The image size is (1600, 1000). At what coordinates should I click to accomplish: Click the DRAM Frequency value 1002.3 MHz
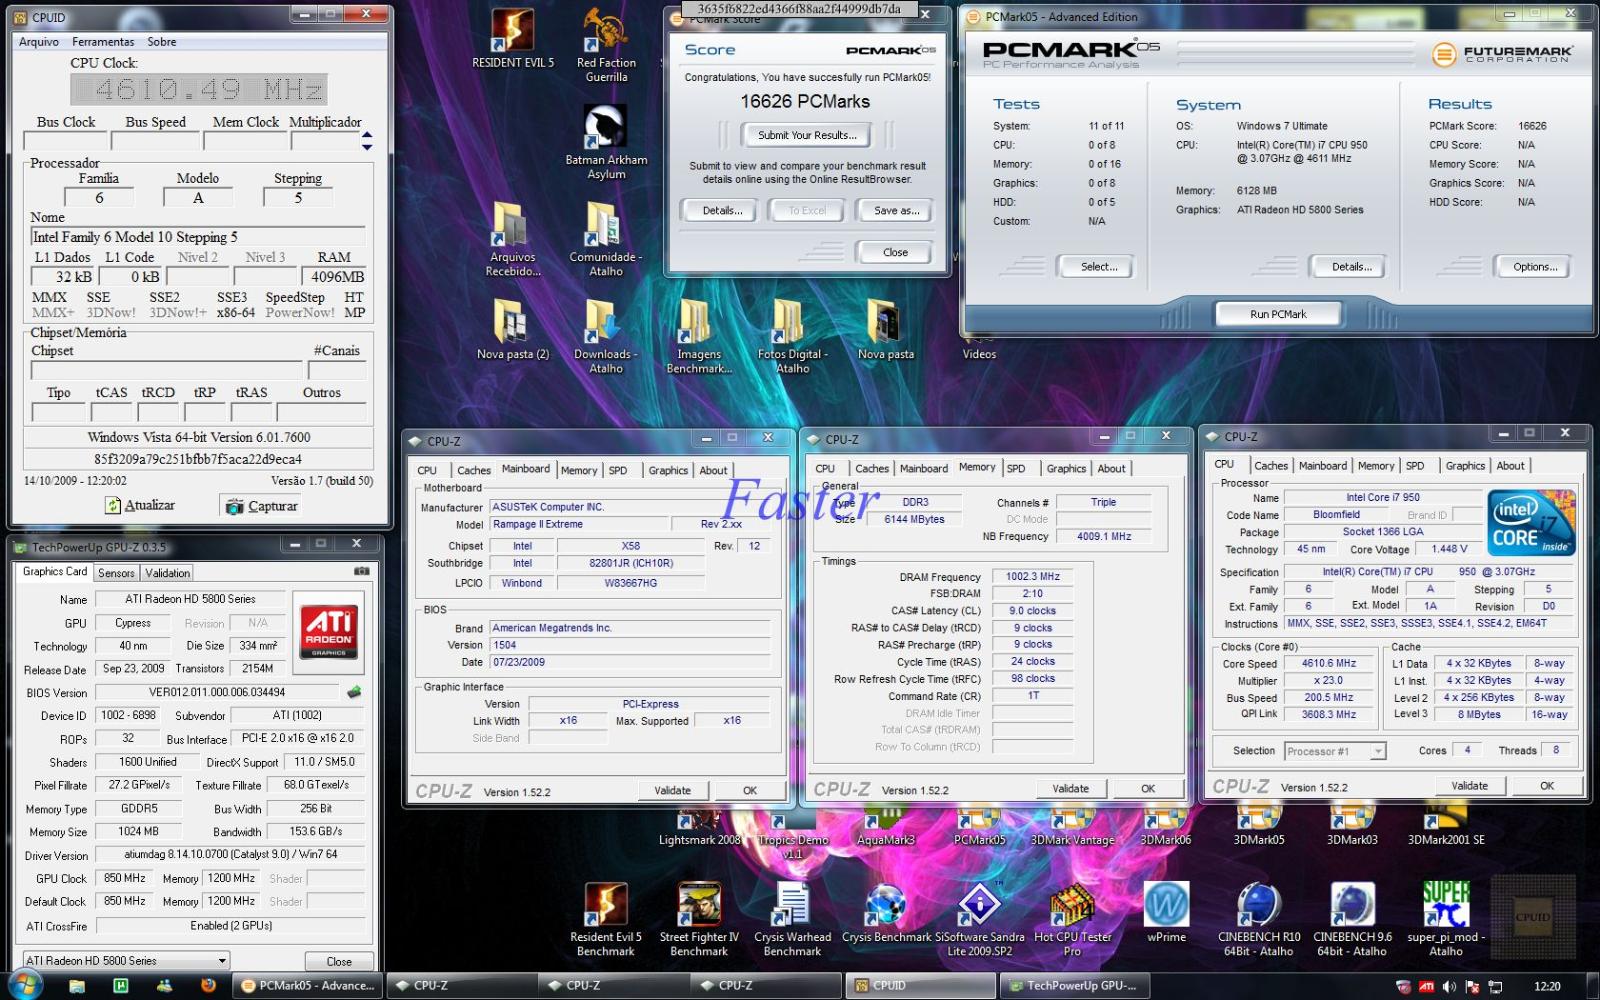[x=1033, y=576]
